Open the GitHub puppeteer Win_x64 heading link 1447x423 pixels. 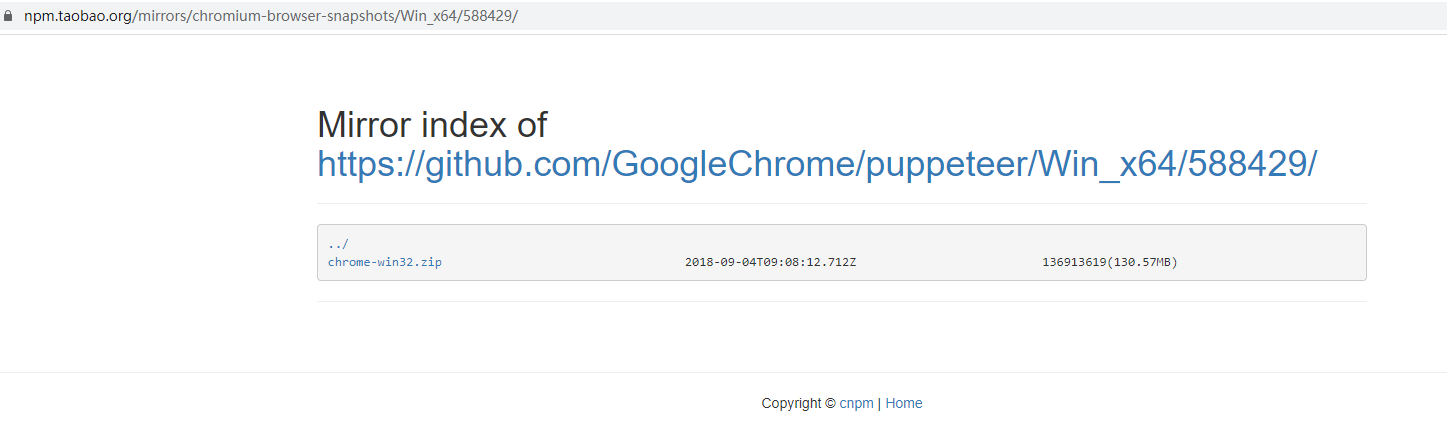(x=817, y=164)
